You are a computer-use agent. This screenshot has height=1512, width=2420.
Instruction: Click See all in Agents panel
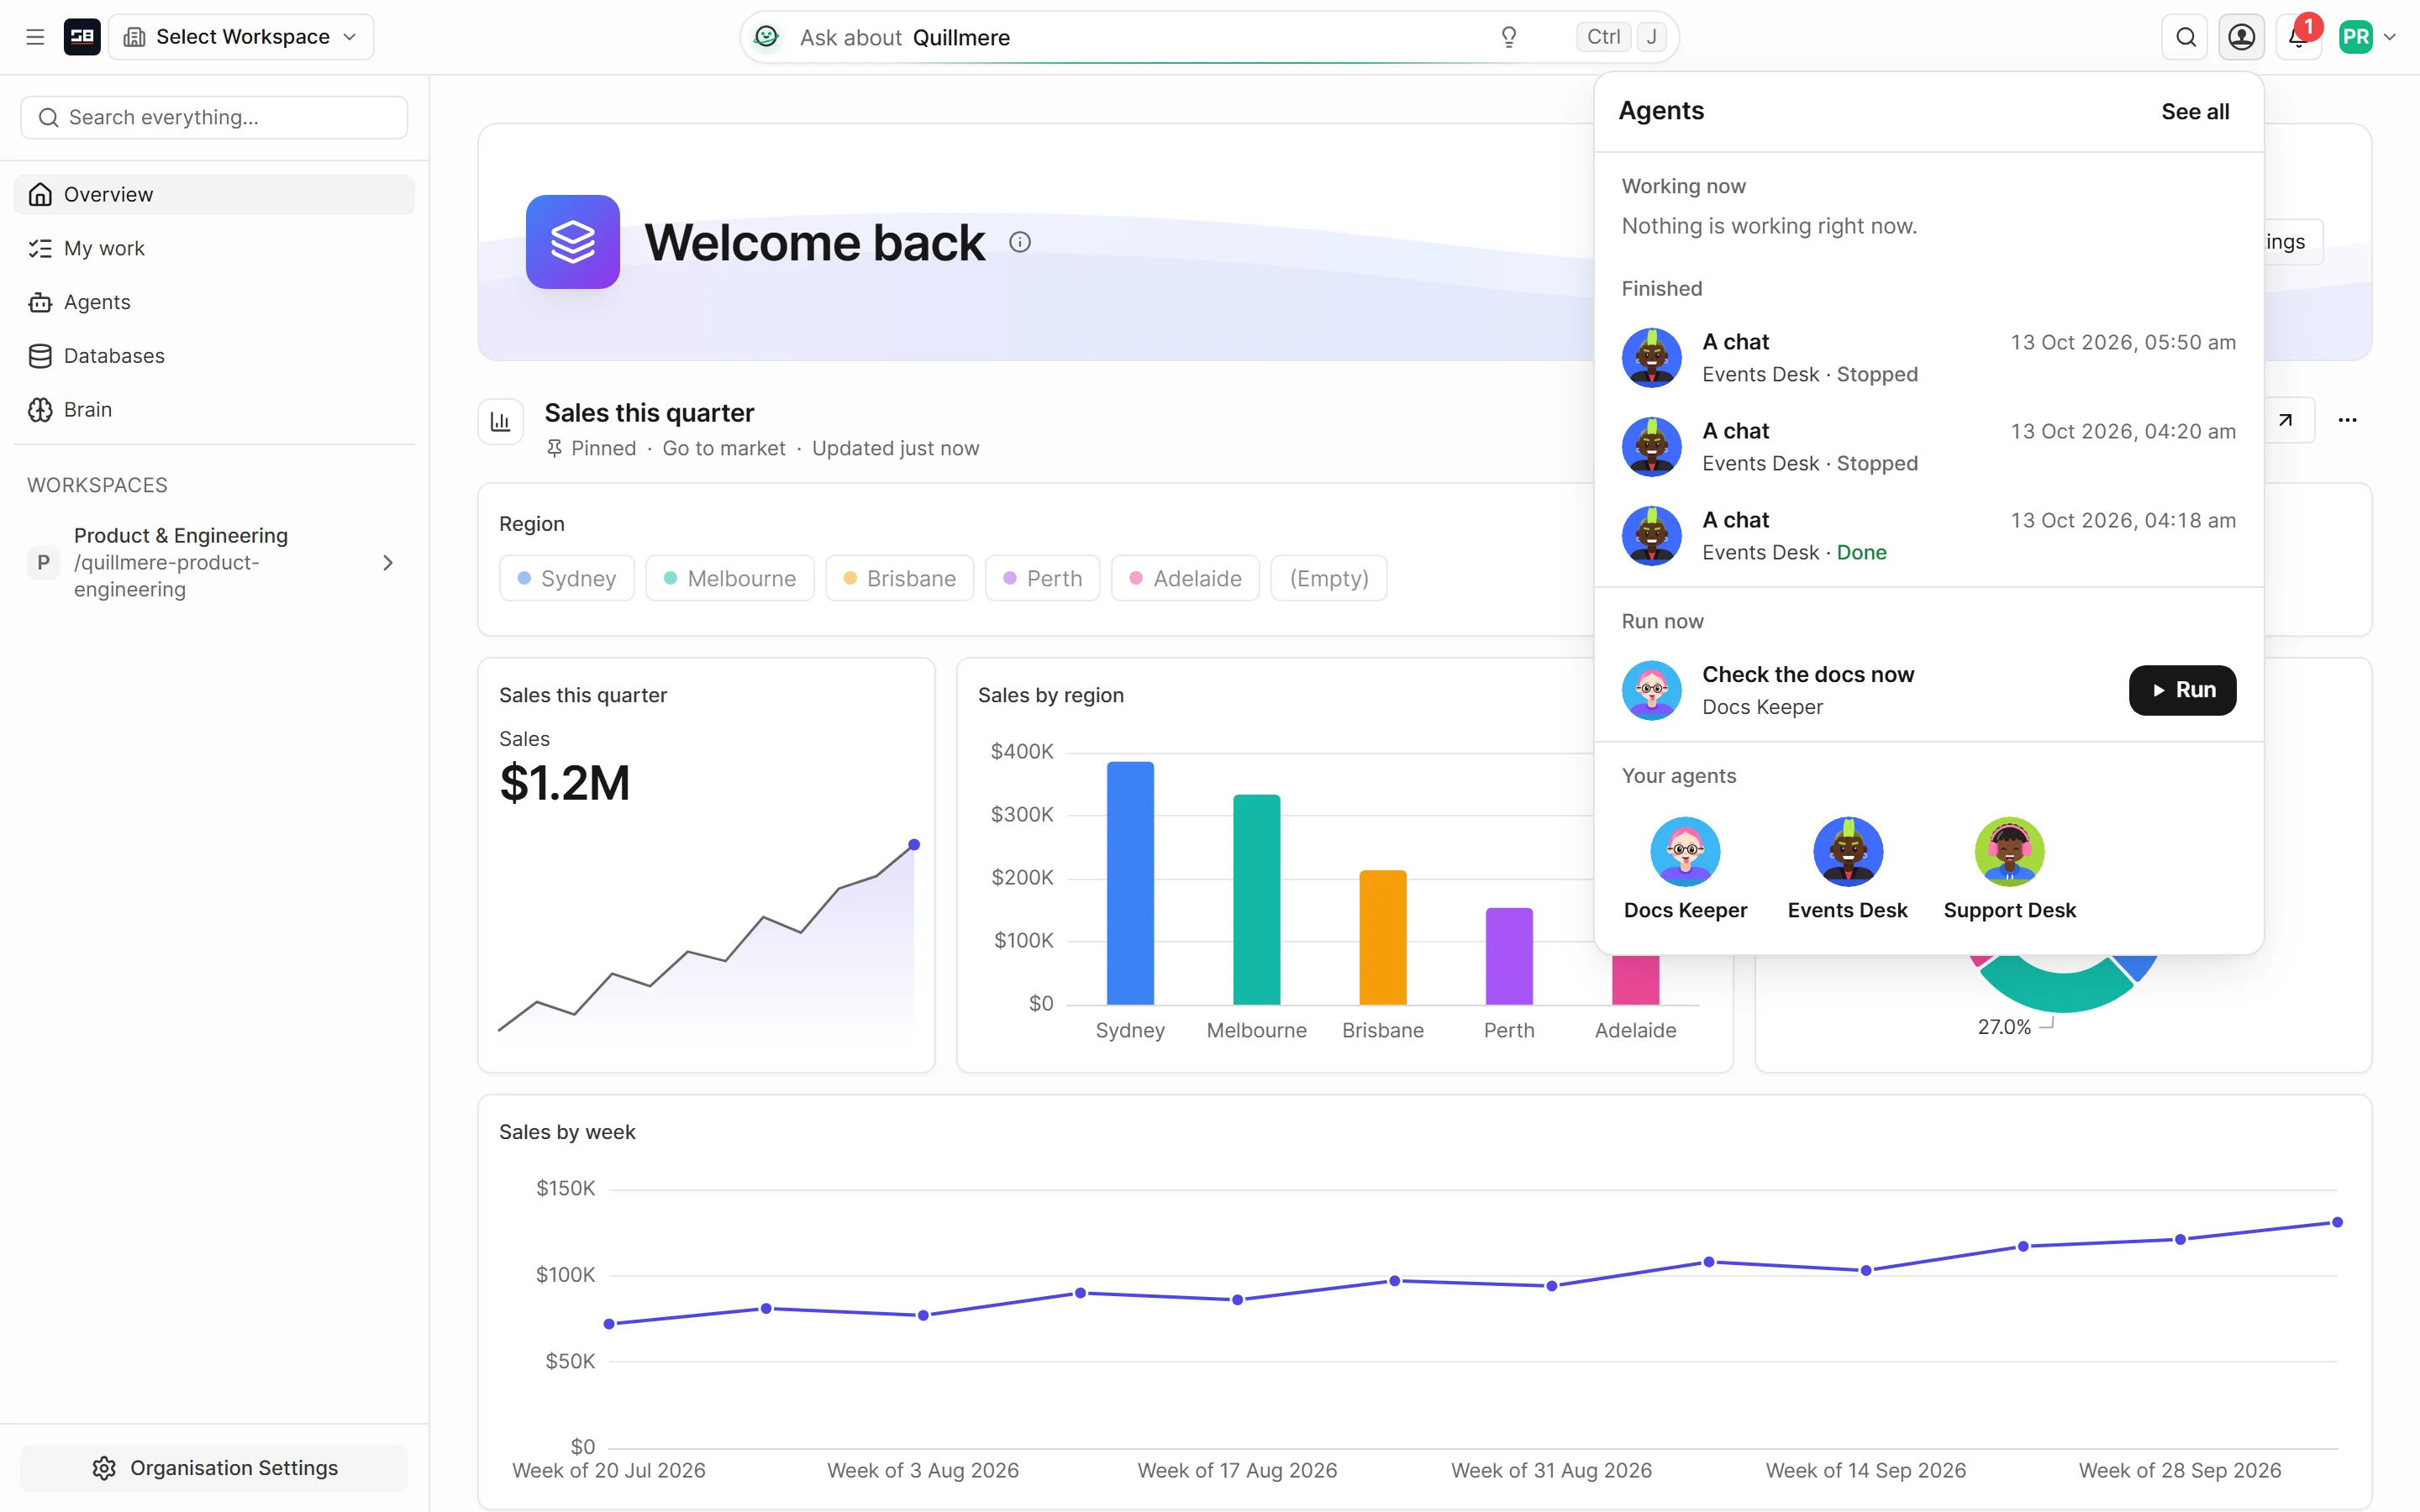click(2195, 112)
